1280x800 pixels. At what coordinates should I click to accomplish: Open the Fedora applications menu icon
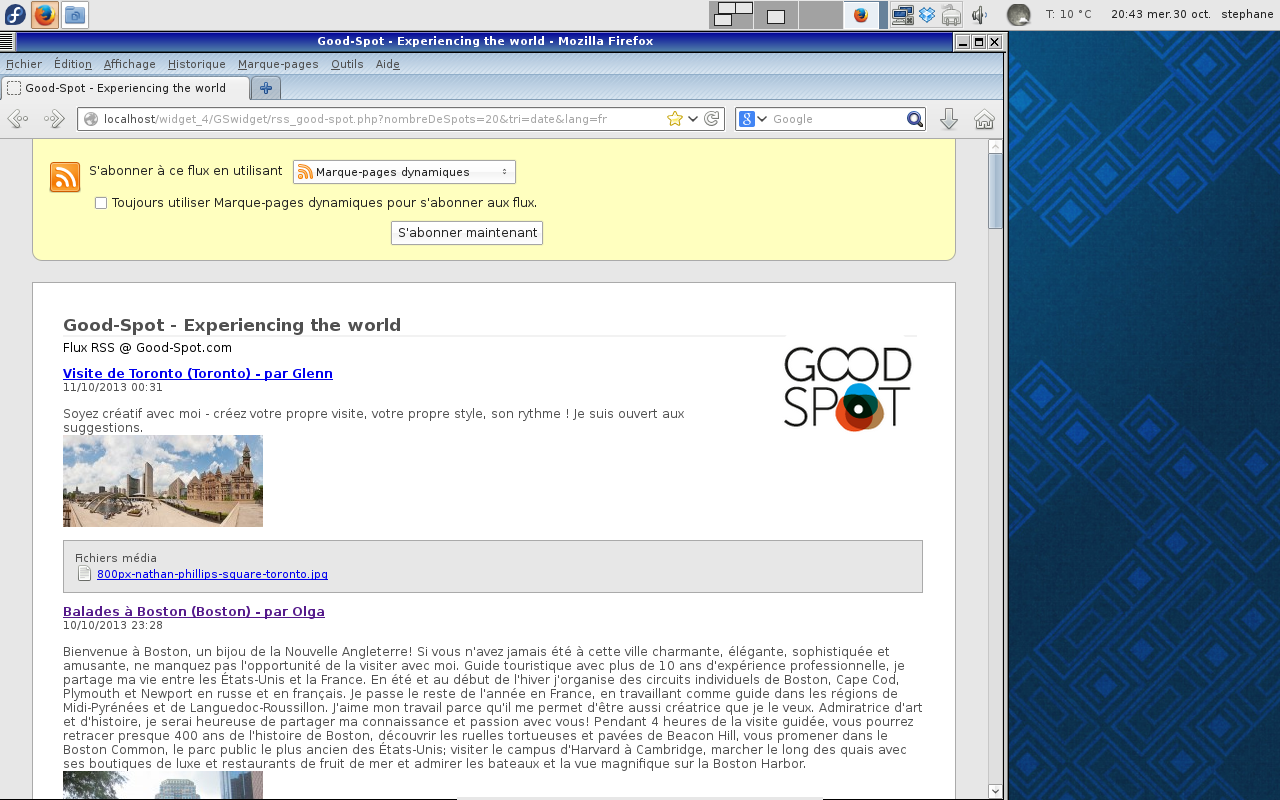click(15, 15)
